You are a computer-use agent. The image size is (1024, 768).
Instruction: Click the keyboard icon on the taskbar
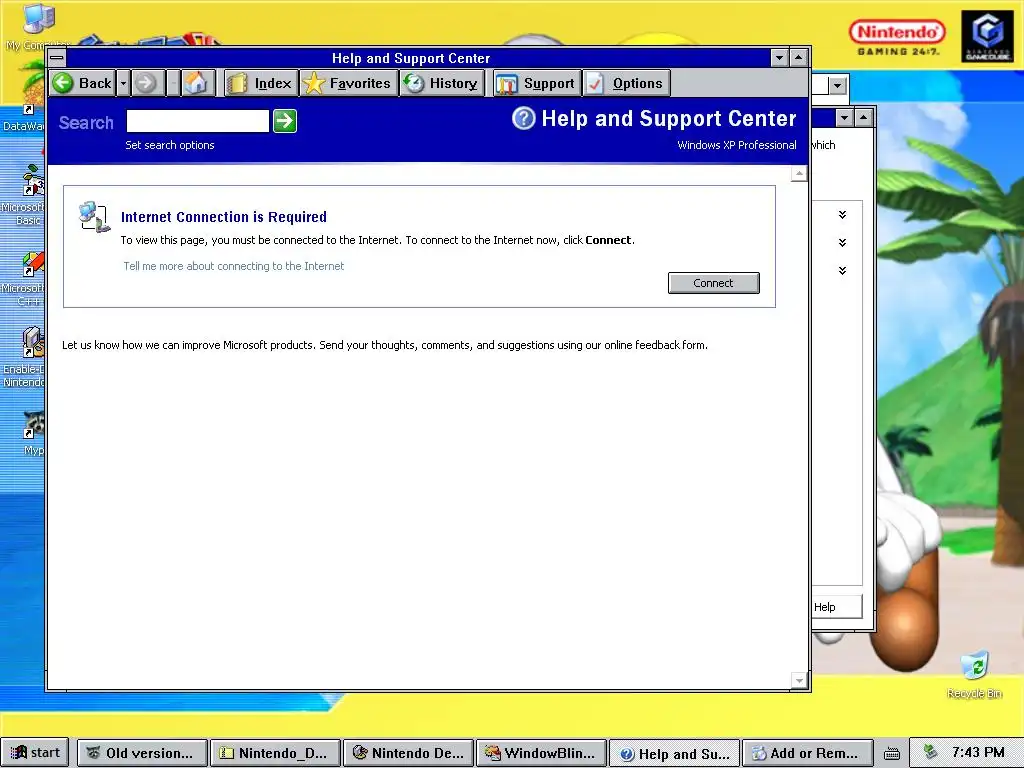[892, 754]
